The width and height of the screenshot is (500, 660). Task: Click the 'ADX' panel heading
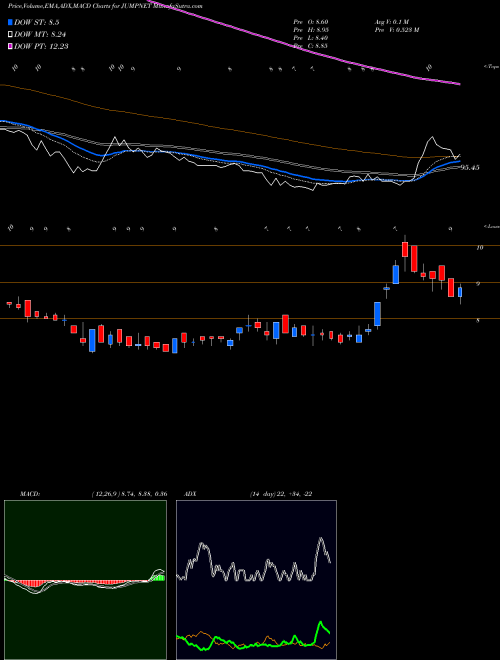point(190,494)
